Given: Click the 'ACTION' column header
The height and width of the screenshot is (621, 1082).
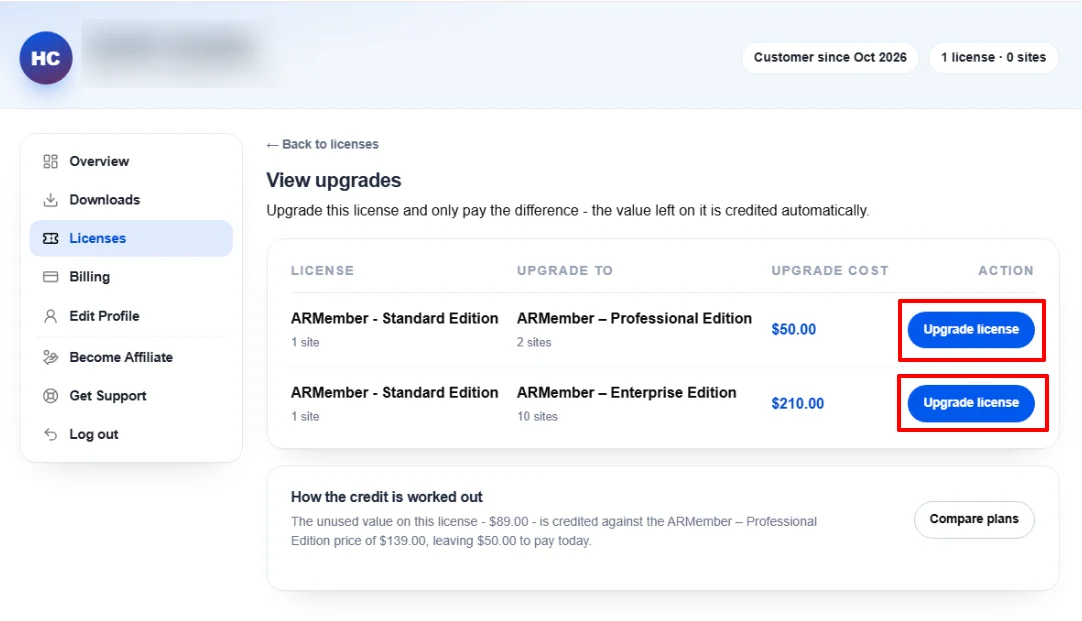Looking at the screenshot, I should pos(1006,270).
